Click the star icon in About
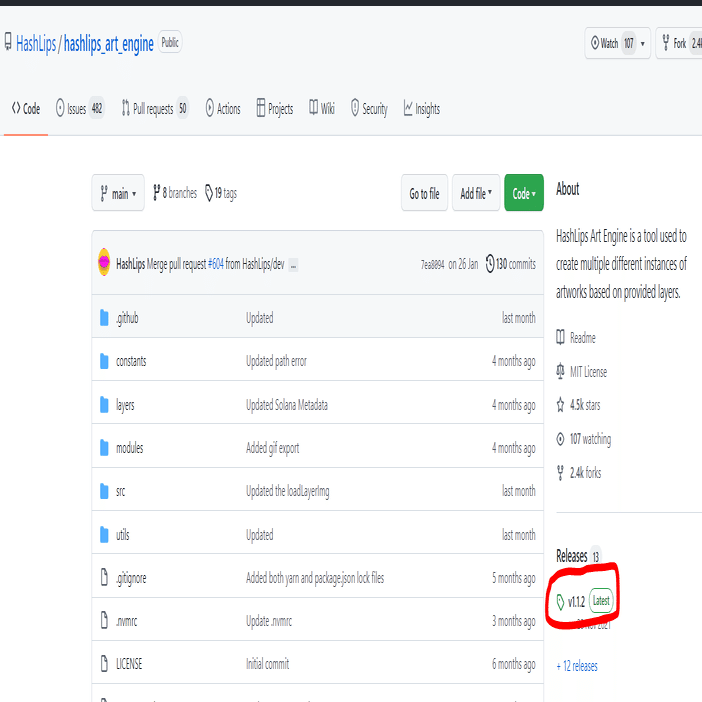The height and width of the screenshot is (702, 702). [560, 405]
